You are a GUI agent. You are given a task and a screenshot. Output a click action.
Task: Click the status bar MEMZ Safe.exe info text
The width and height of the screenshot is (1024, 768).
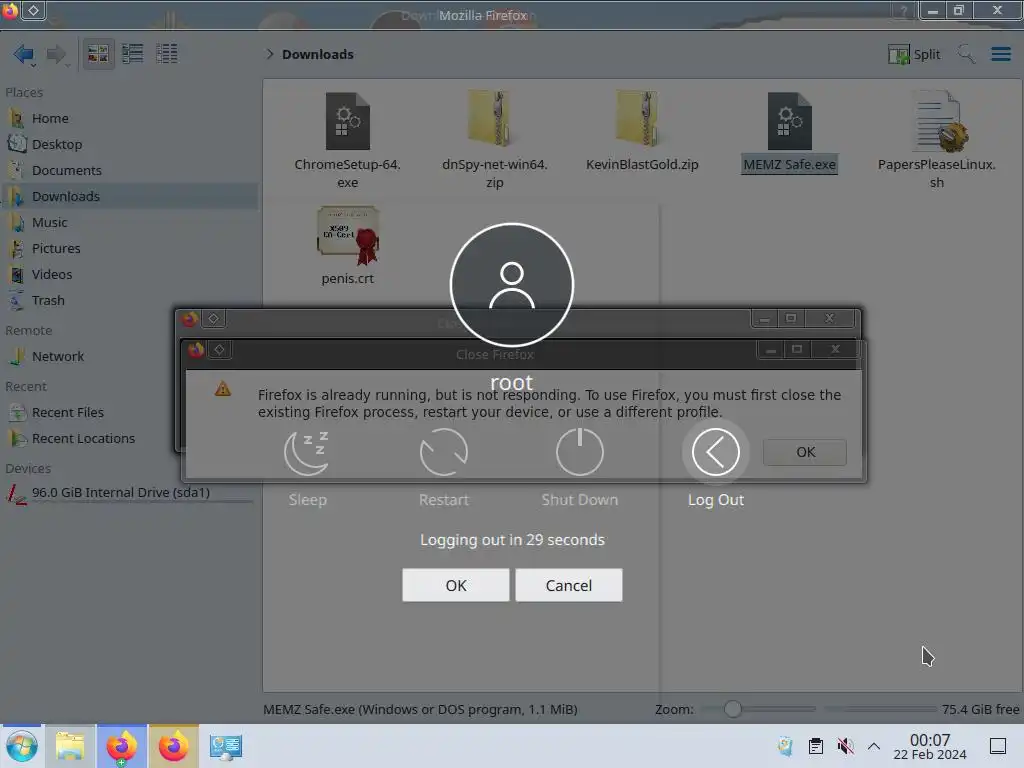420,709
